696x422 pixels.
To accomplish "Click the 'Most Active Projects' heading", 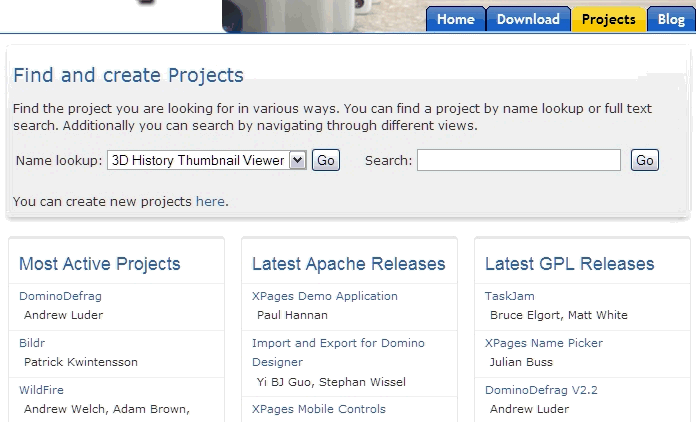I will coord(100,264).
